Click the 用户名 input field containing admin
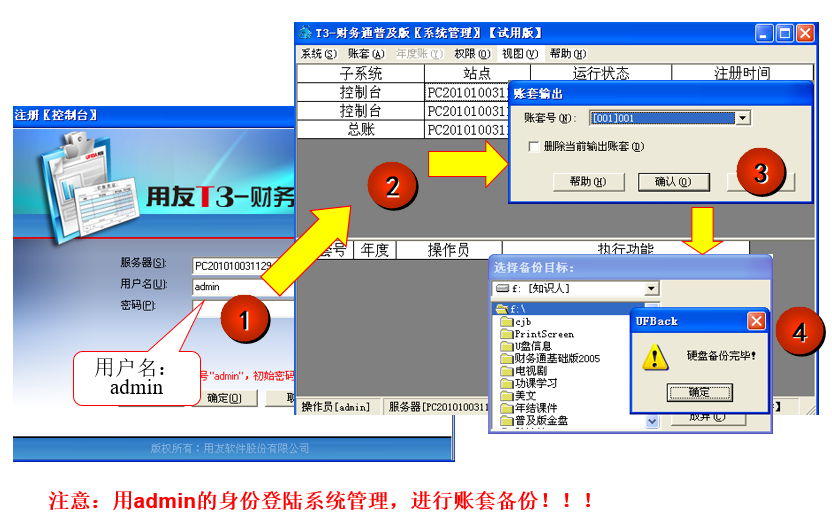This screenshot has height=512, width=832. pyautogui.click(x=240, y=286)
